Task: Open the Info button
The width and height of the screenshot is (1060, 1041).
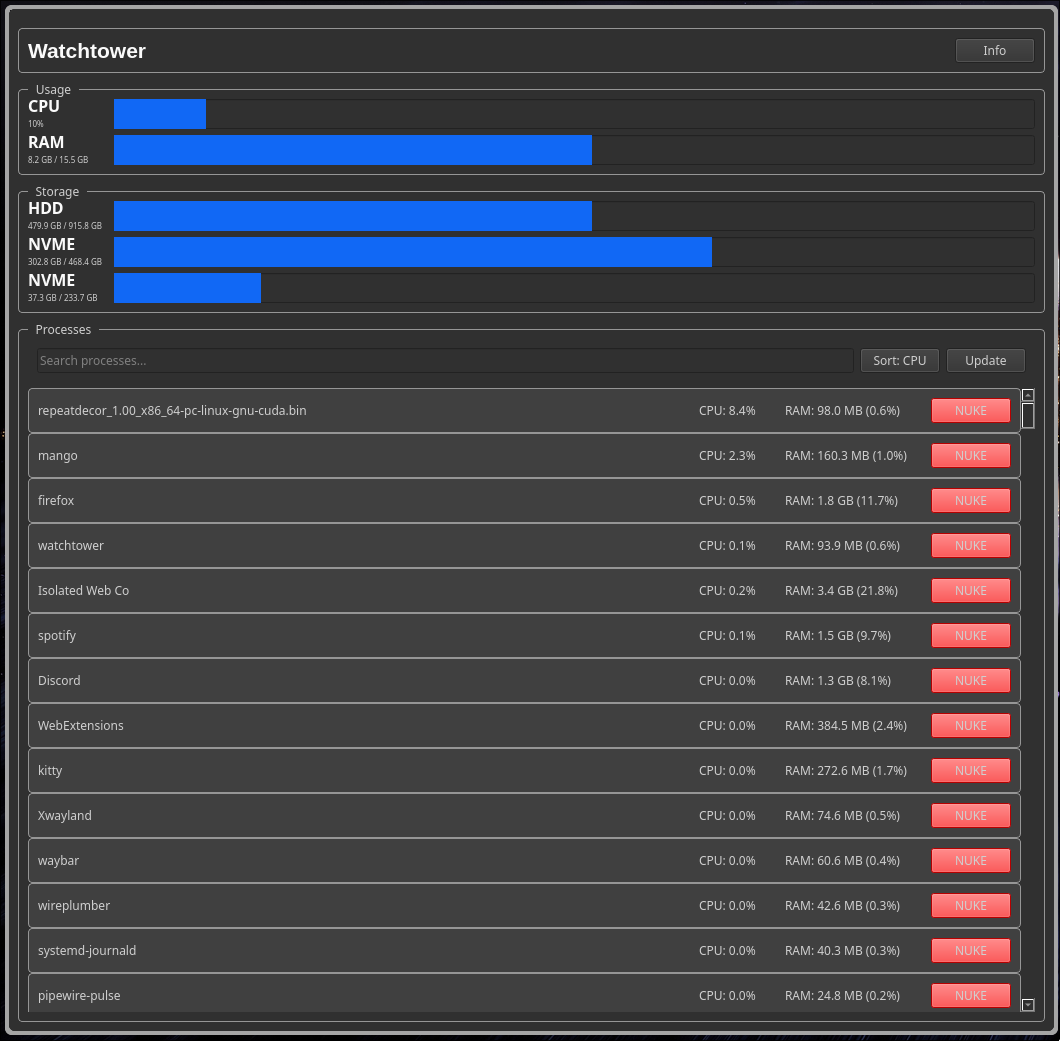Action: coord(994,50)
